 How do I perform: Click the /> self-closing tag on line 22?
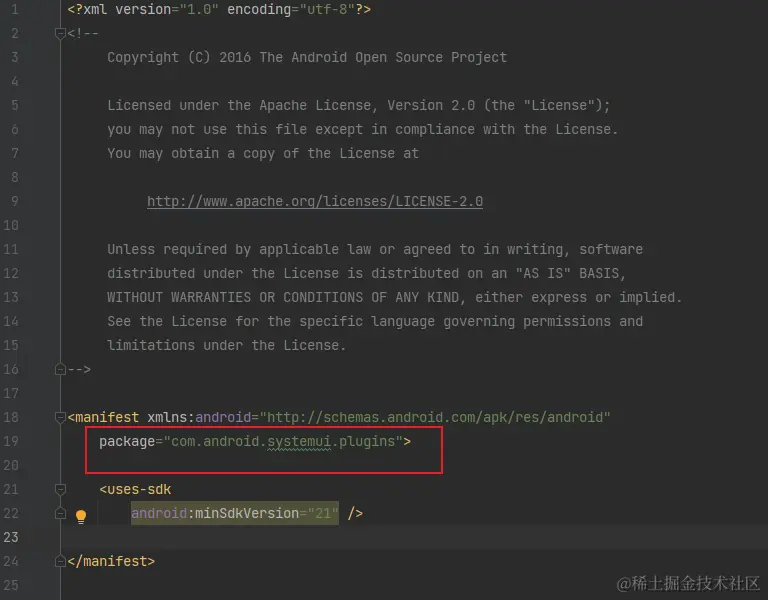(x=355, y=513)
